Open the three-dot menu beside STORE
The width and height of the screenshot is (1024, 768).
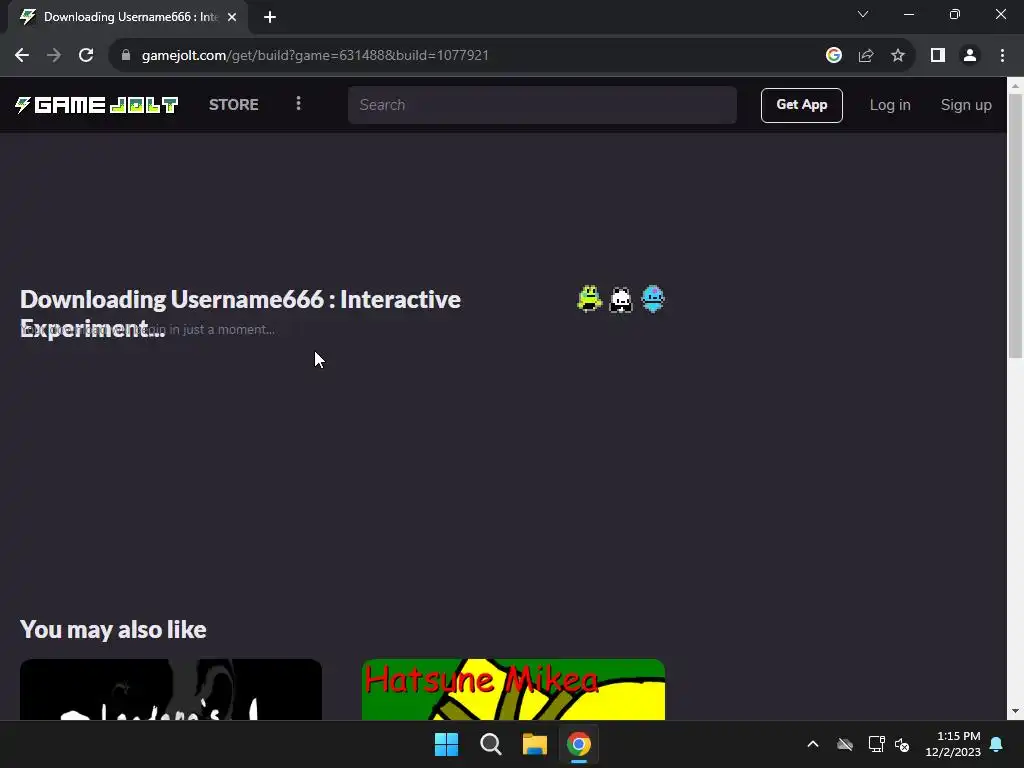point(298,104)
